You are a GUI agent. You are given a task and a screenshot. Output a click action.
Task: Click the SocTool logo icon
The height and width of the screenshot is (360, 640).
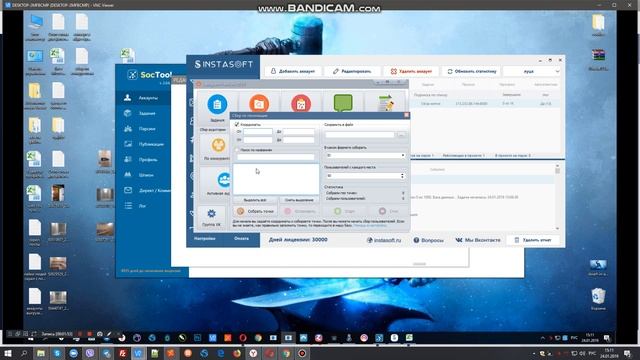[132, 75]
